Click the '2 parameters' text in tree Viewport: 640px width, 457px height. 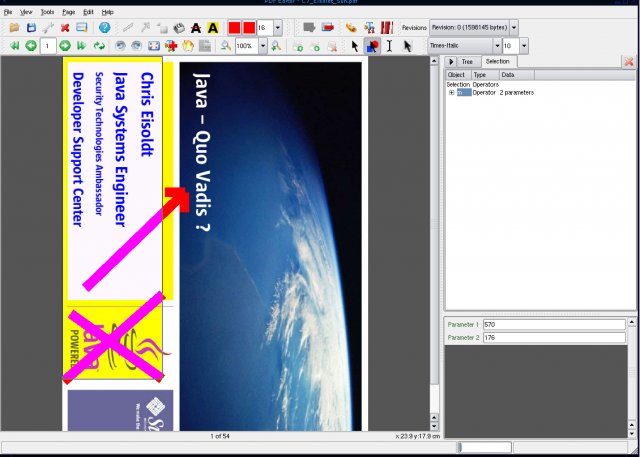click(517, 93)
